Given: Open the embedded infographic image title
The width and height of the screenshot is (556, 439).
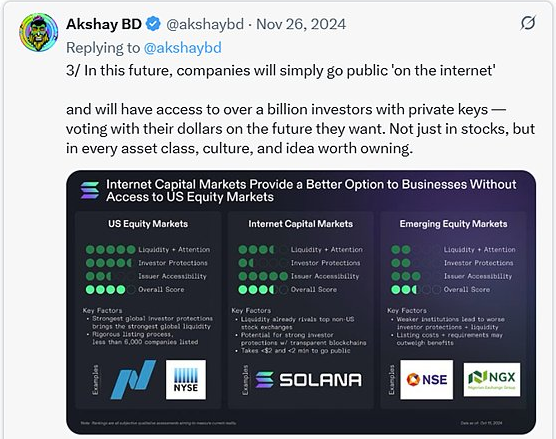Looking at the screenshot, I should (311, 190).
